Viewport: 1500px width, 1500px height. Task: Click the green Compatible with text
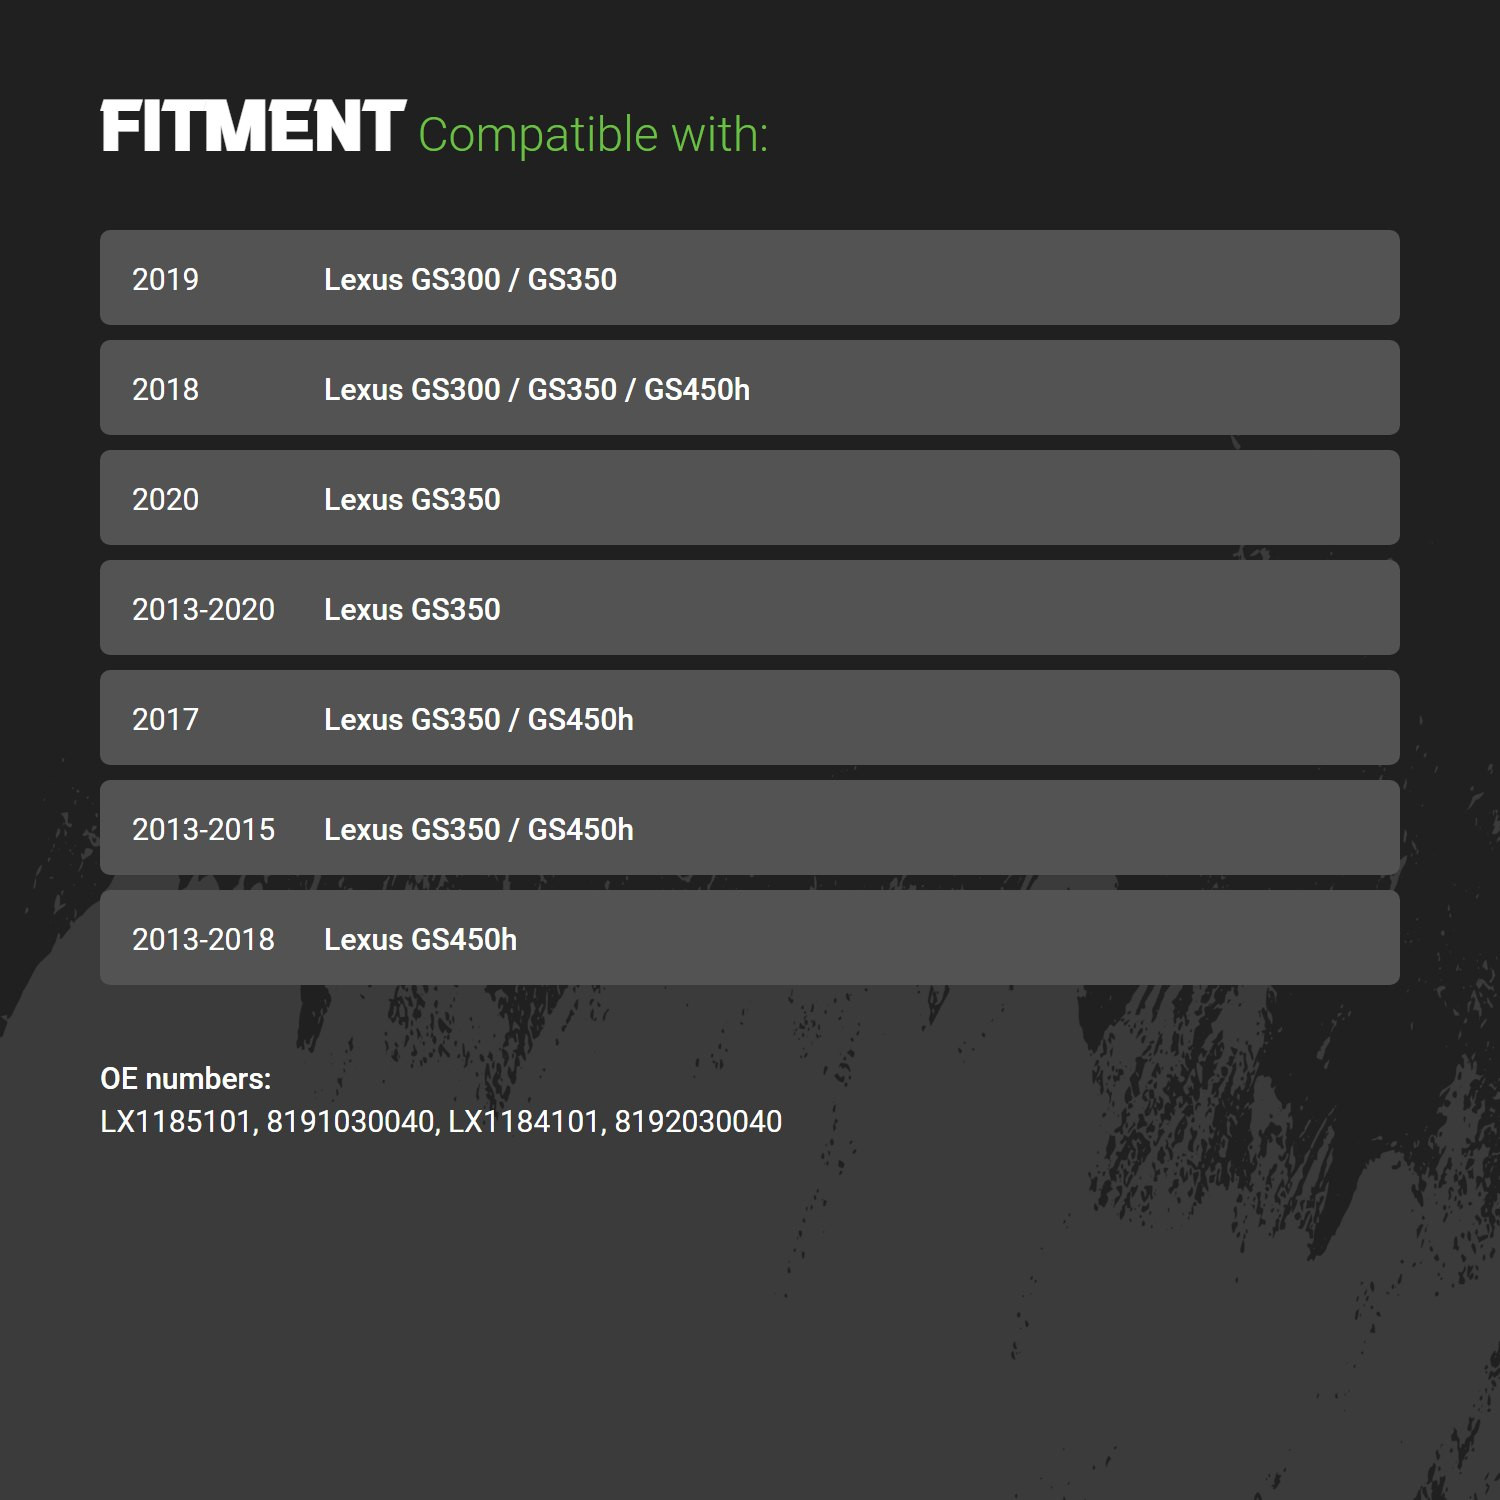(x=593, y=135)
